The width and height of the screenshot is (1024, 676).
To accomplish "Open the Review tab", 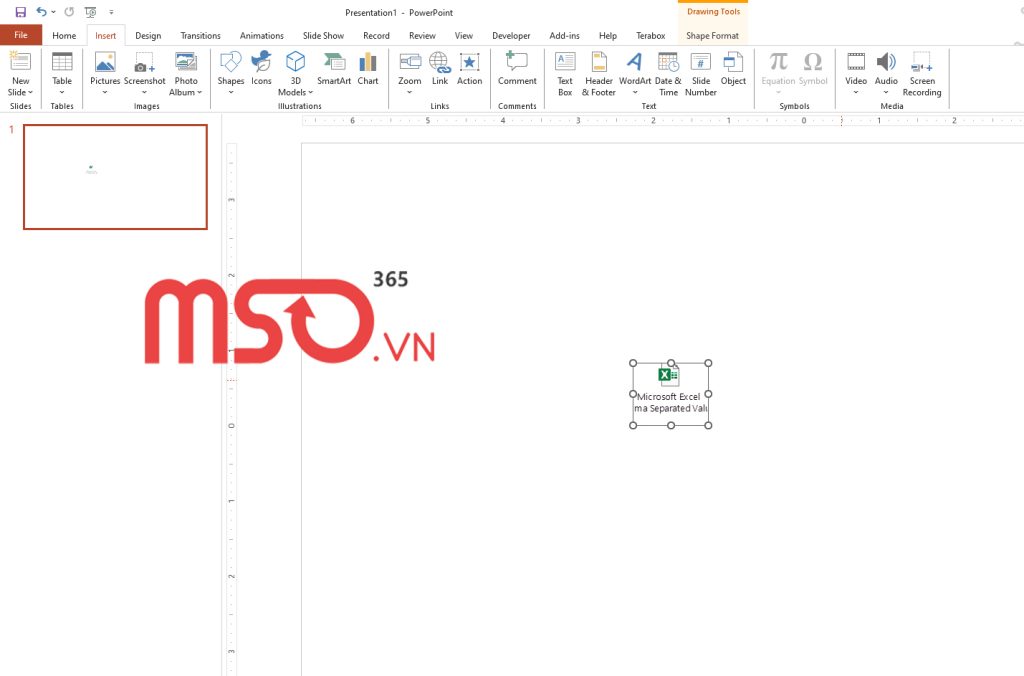I will point(422,35).
